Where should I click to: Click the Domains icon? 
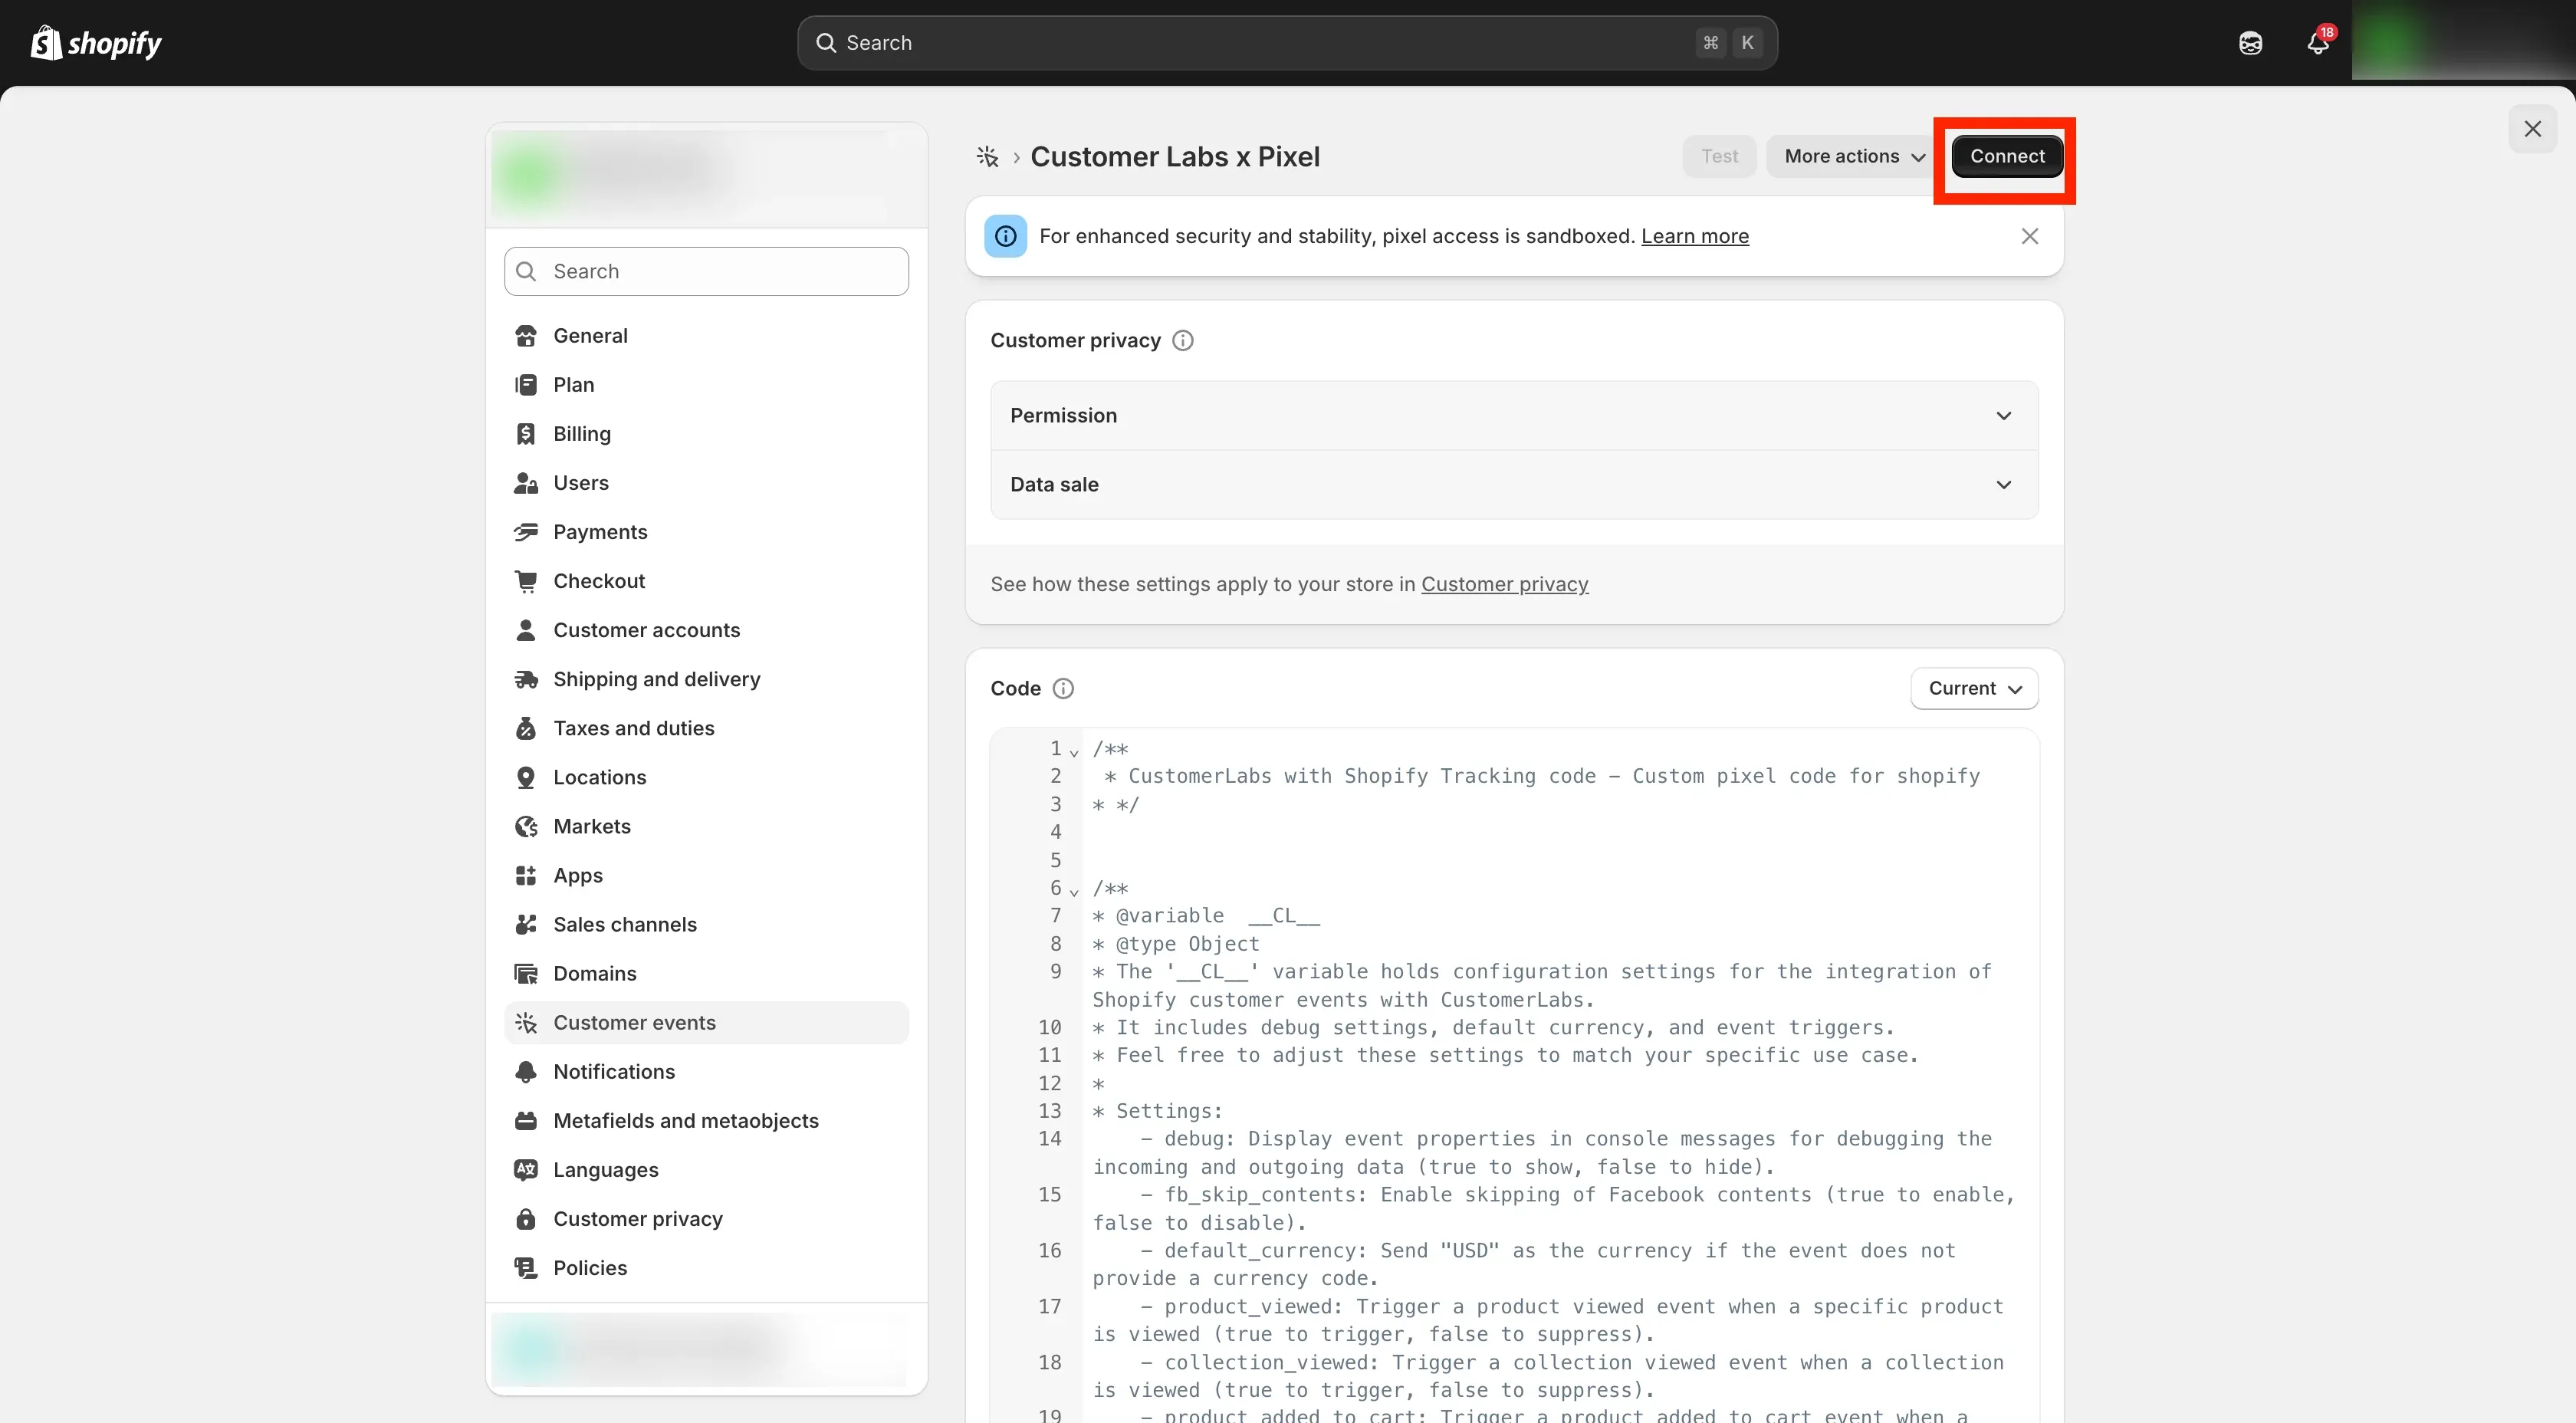coord(526,973)
